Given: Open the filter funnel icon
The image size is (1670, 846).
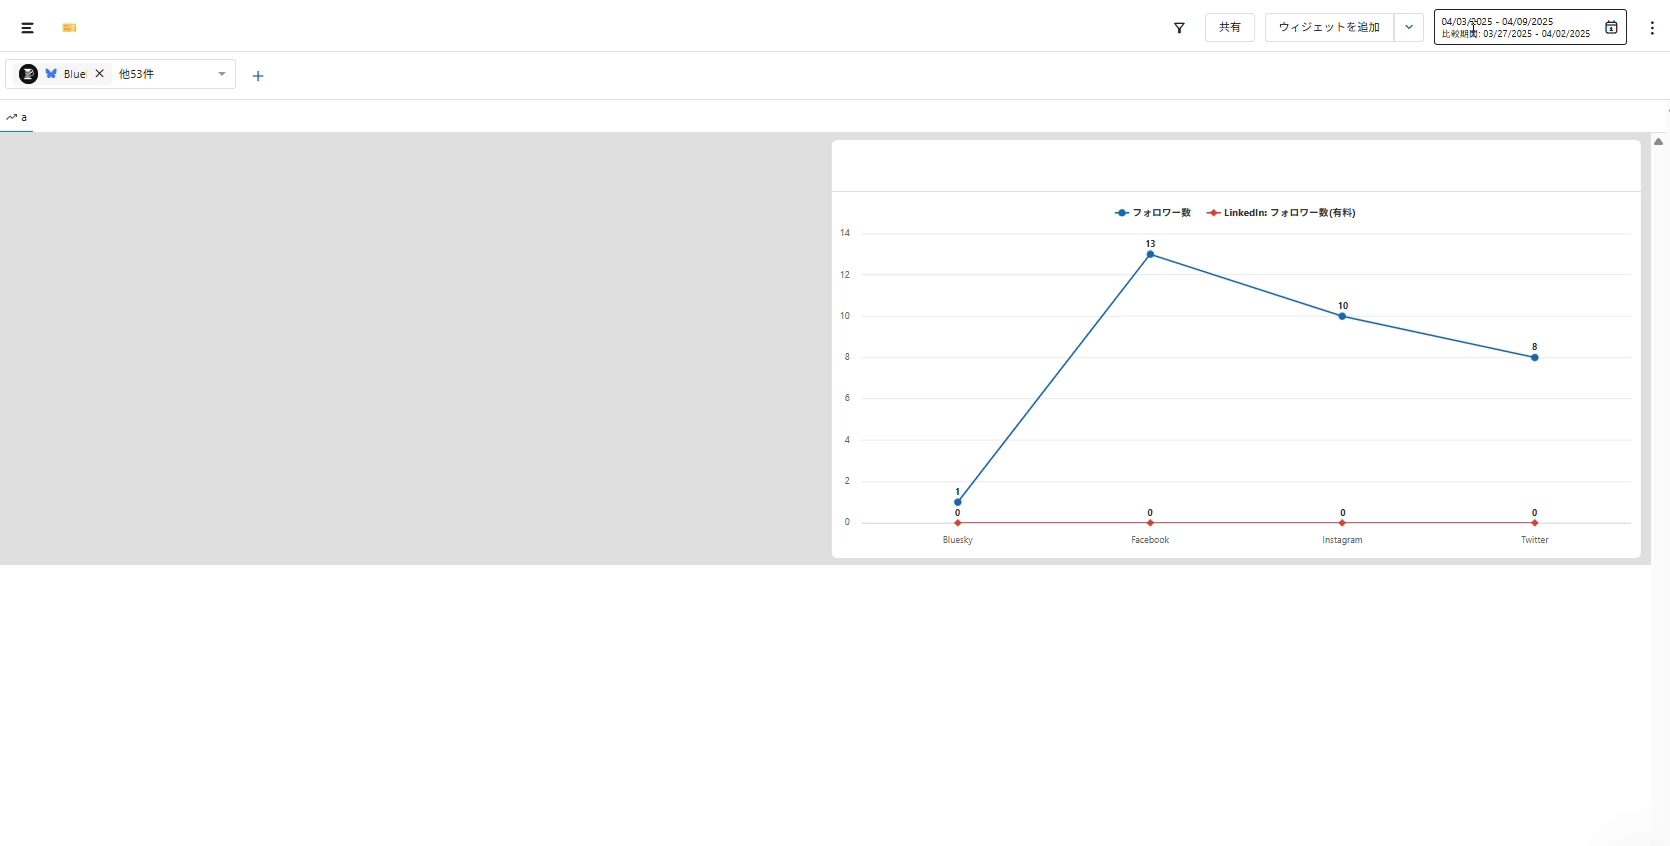Looking at the screenshot, I should [x=1179, y=28].
